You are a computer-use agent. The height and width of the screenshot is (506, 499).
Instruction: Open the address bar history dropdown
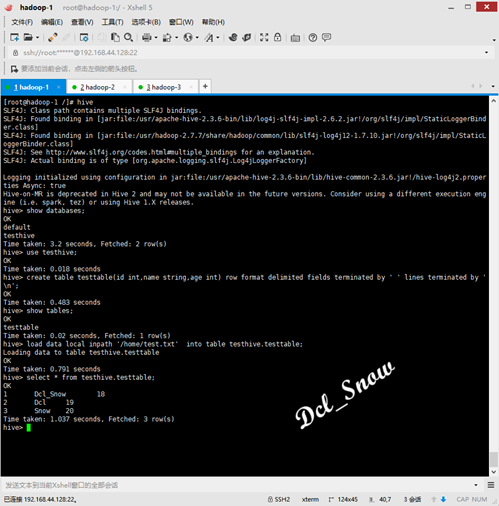coord(486,52)
